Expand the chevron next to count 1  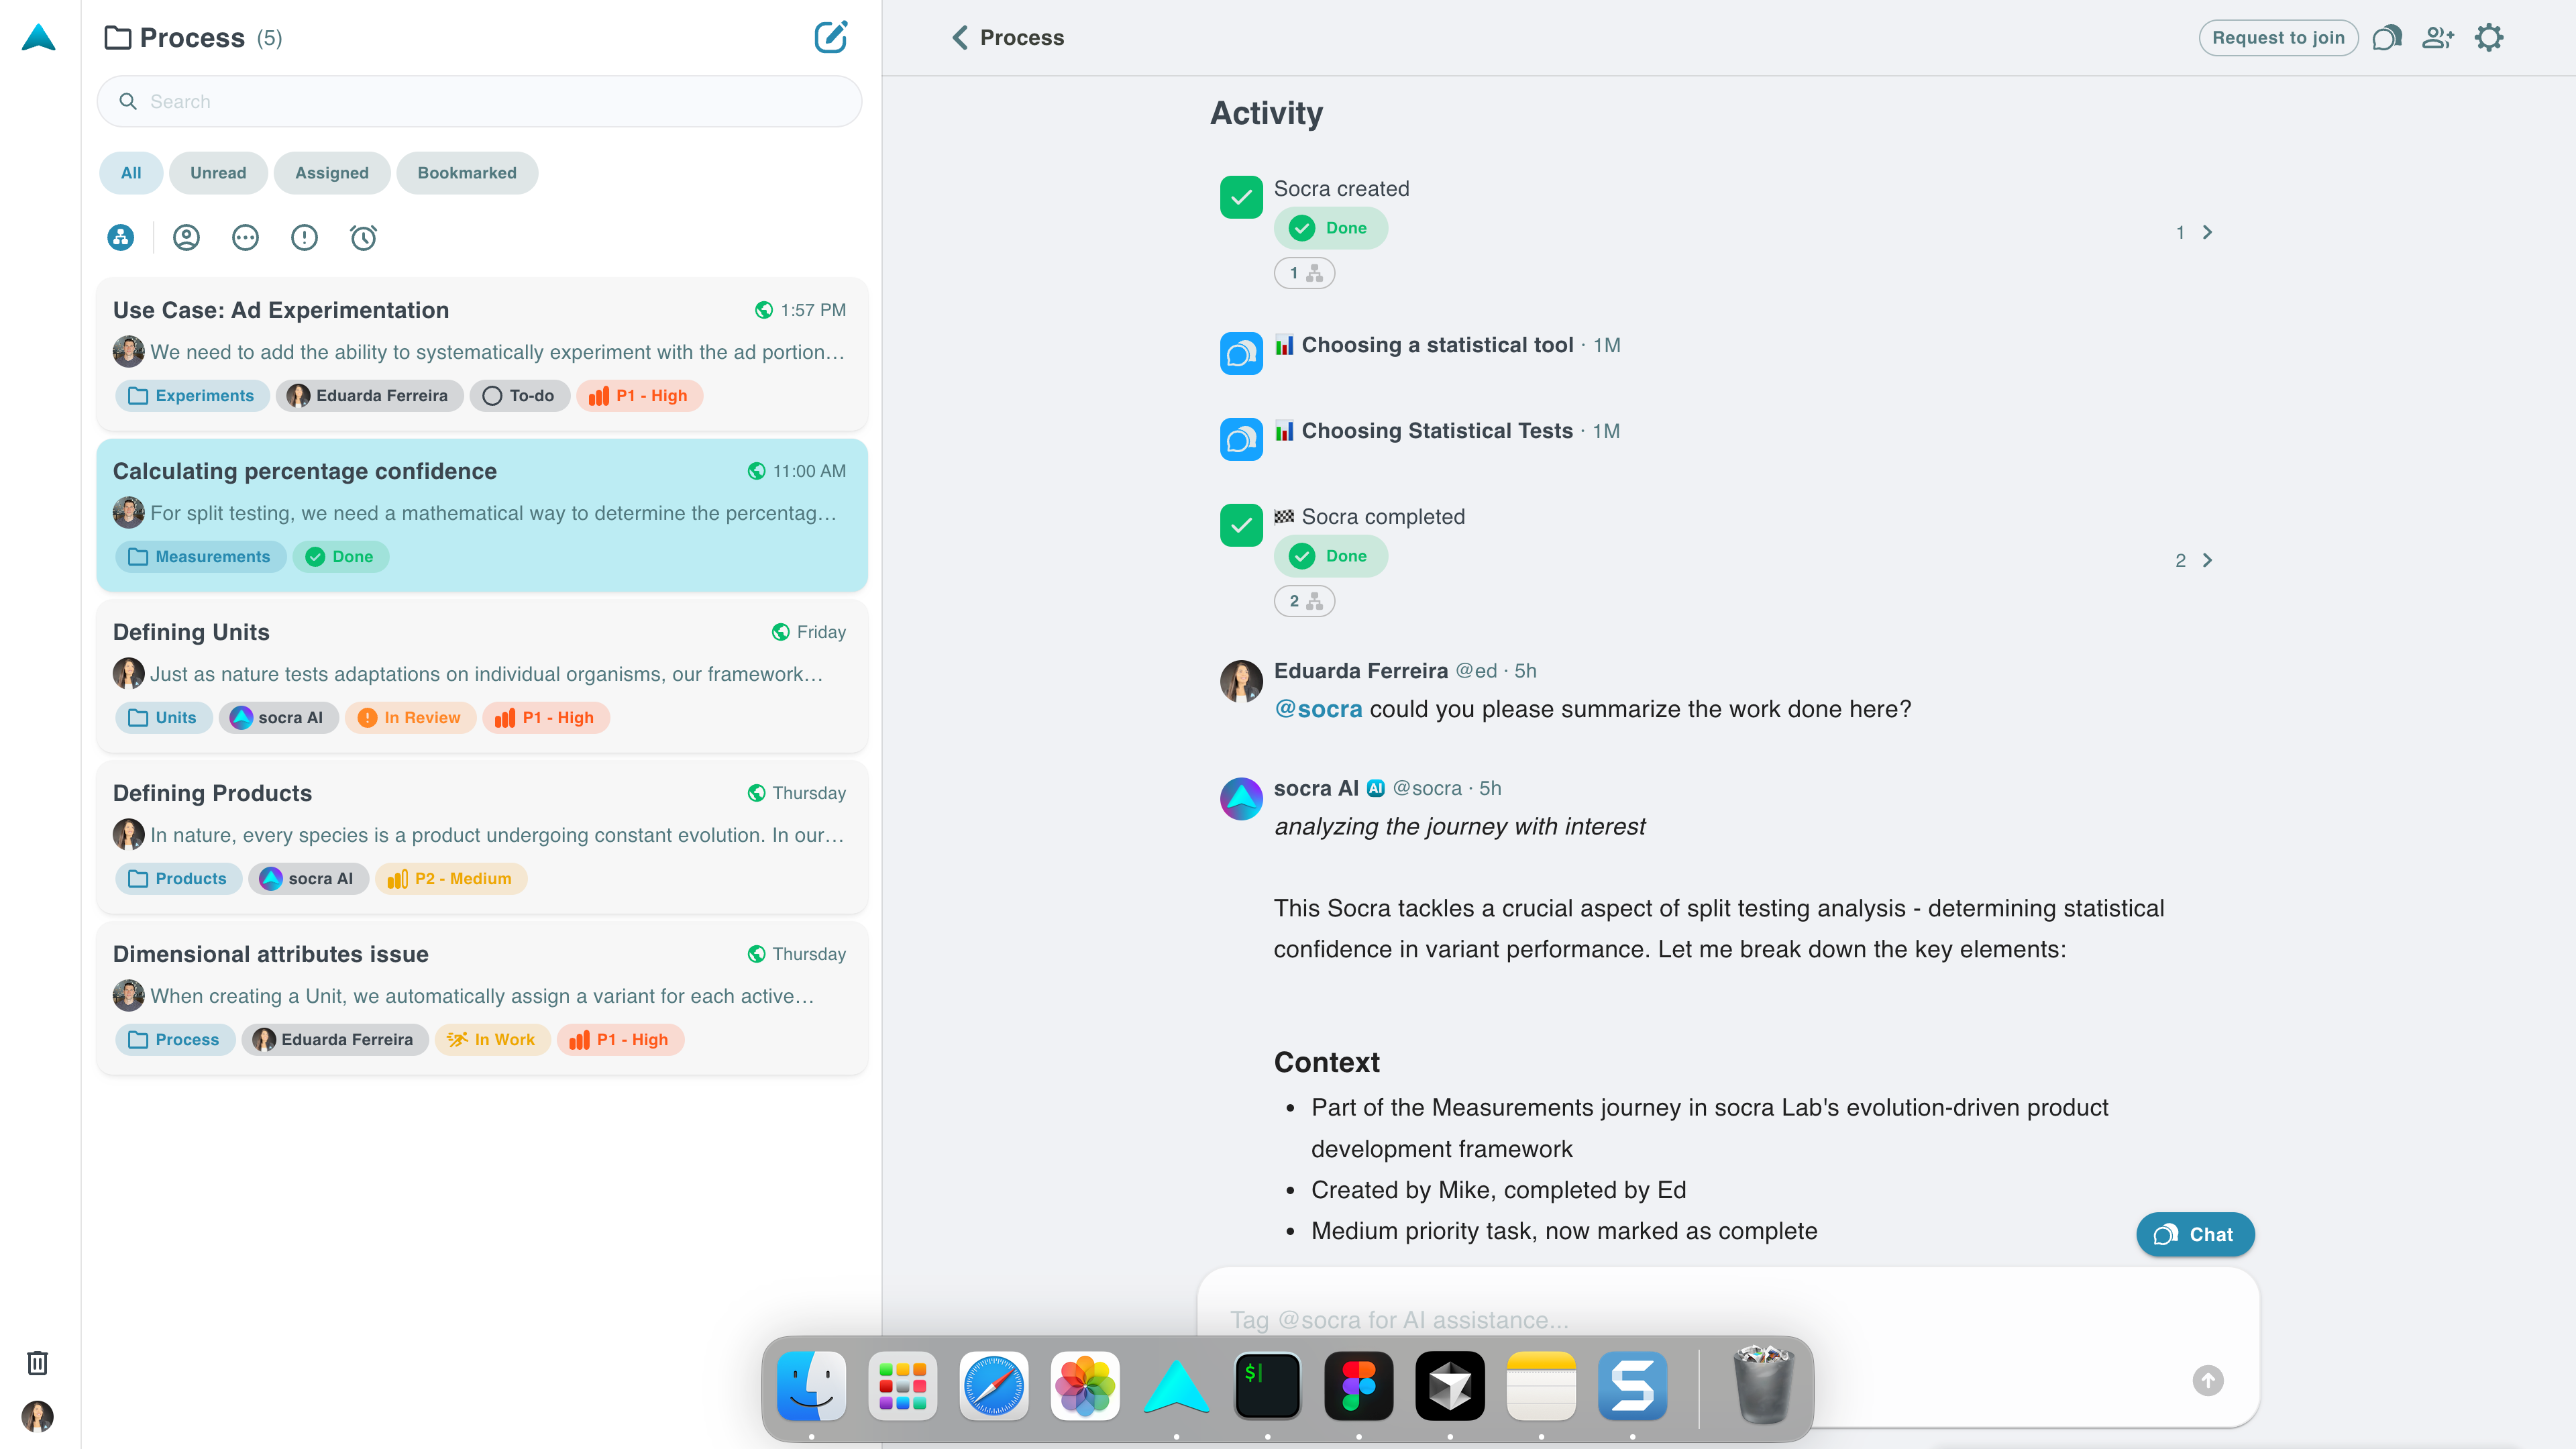(2207, 232)
